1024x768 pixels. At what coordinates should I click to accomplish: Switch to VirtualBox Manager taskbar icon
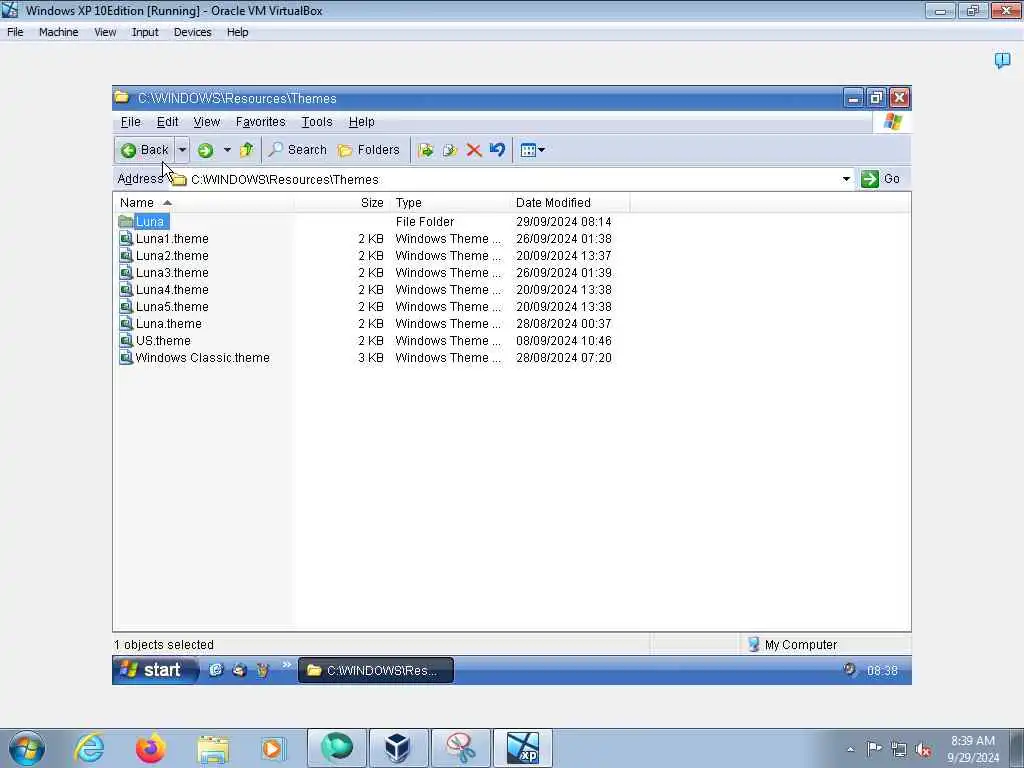pyautogui.click(x=397, y=748)
